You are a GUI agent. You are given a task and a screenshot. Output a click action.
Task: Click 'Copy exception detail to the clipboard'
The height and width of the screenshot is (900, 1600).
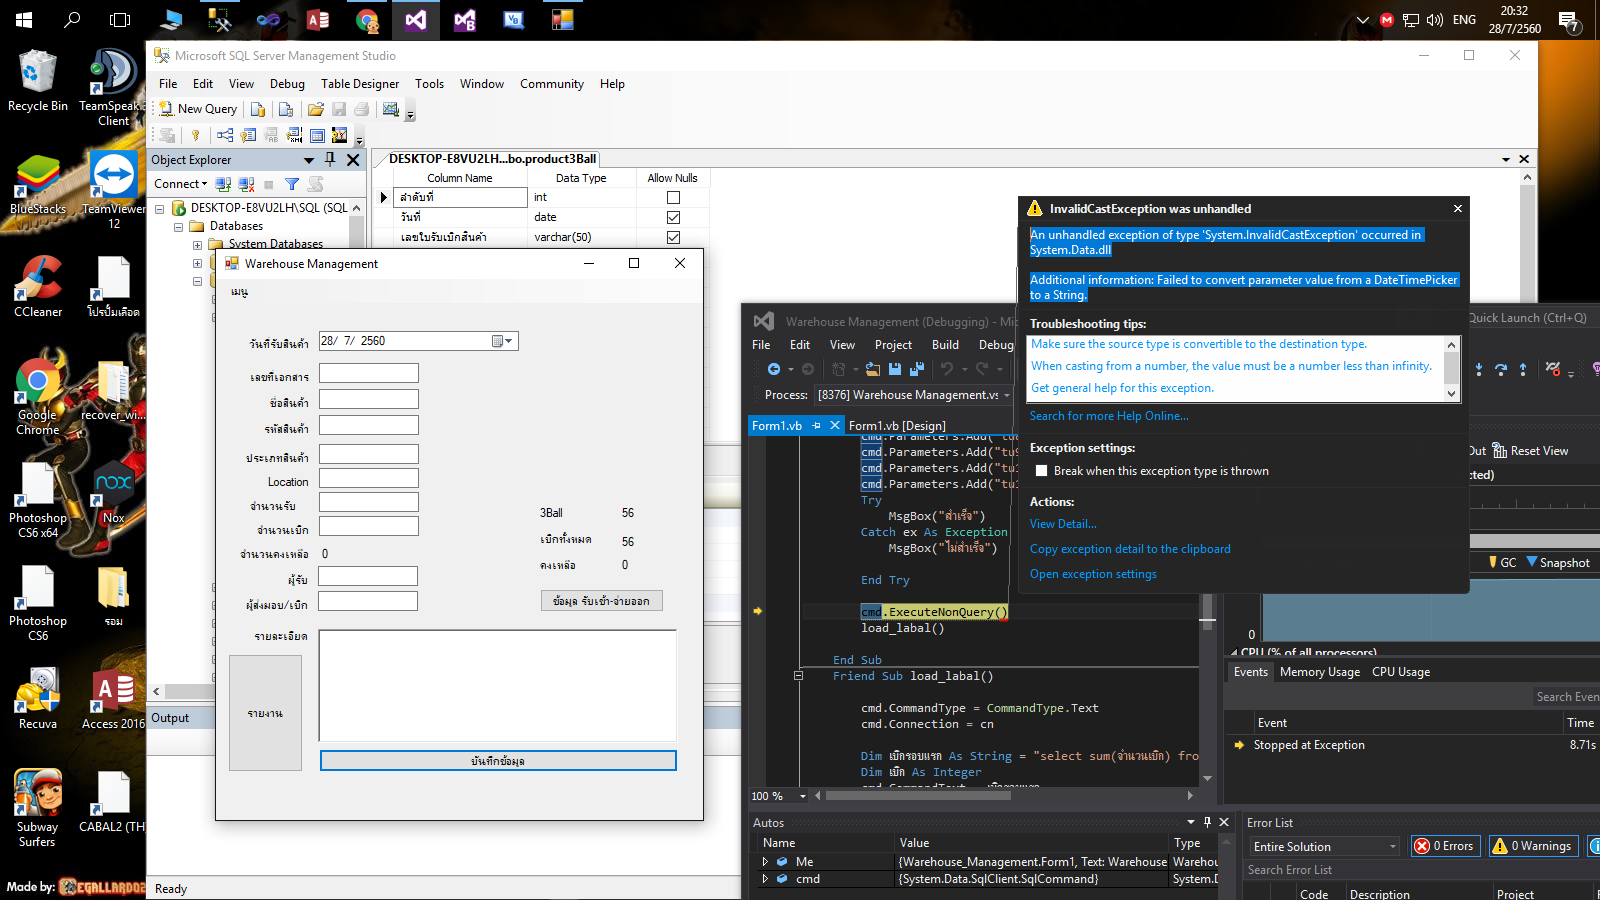(x=1130, y=549)
